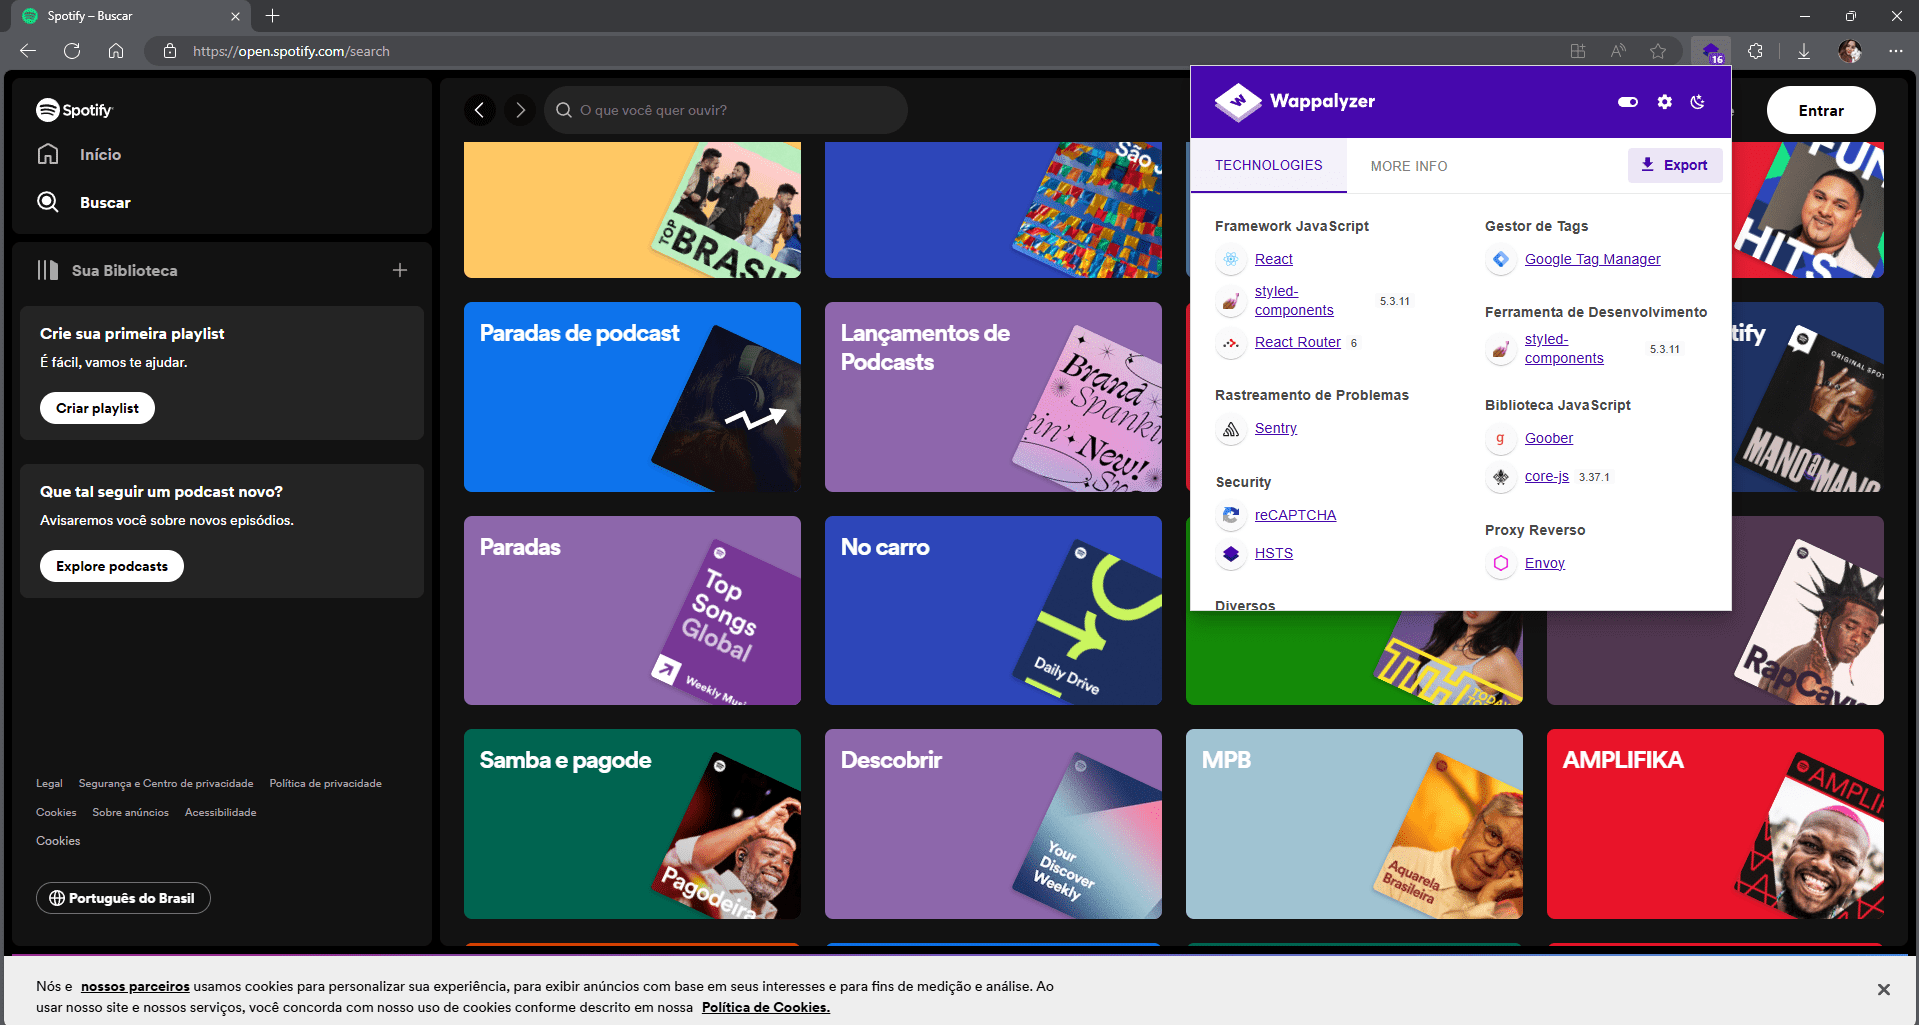Select the Spotify – Buscar browser tab
The height and width of the screenshot is (1025, 1919).
coord(130,16)
